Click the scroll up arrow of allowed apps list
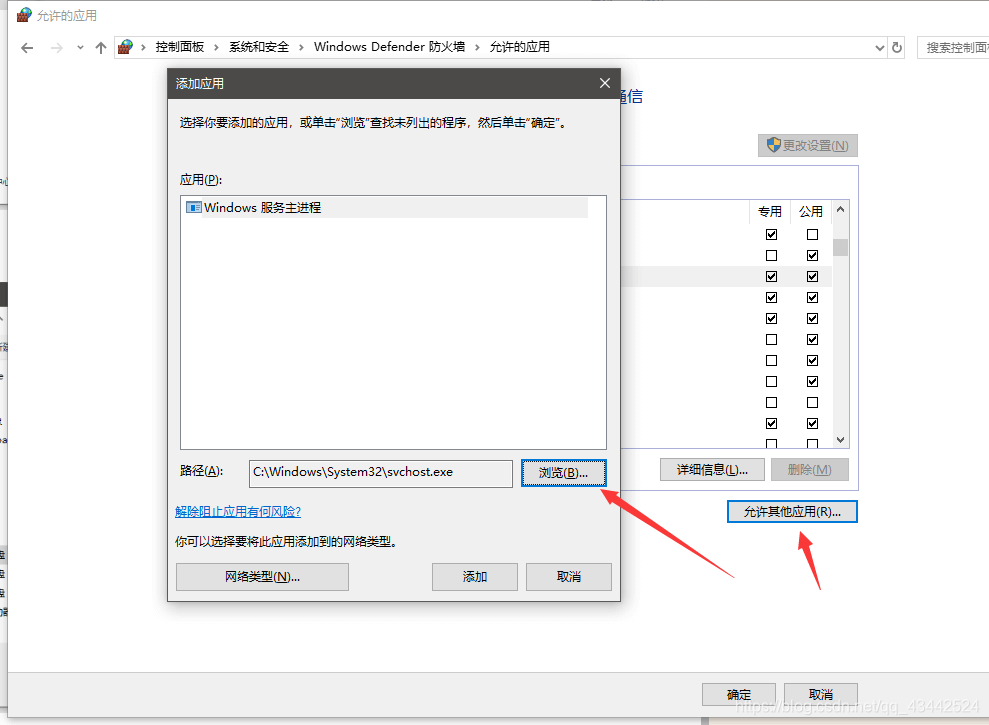Image resolution: width=989 pixels, height=725 pixels. pos(840,209)
